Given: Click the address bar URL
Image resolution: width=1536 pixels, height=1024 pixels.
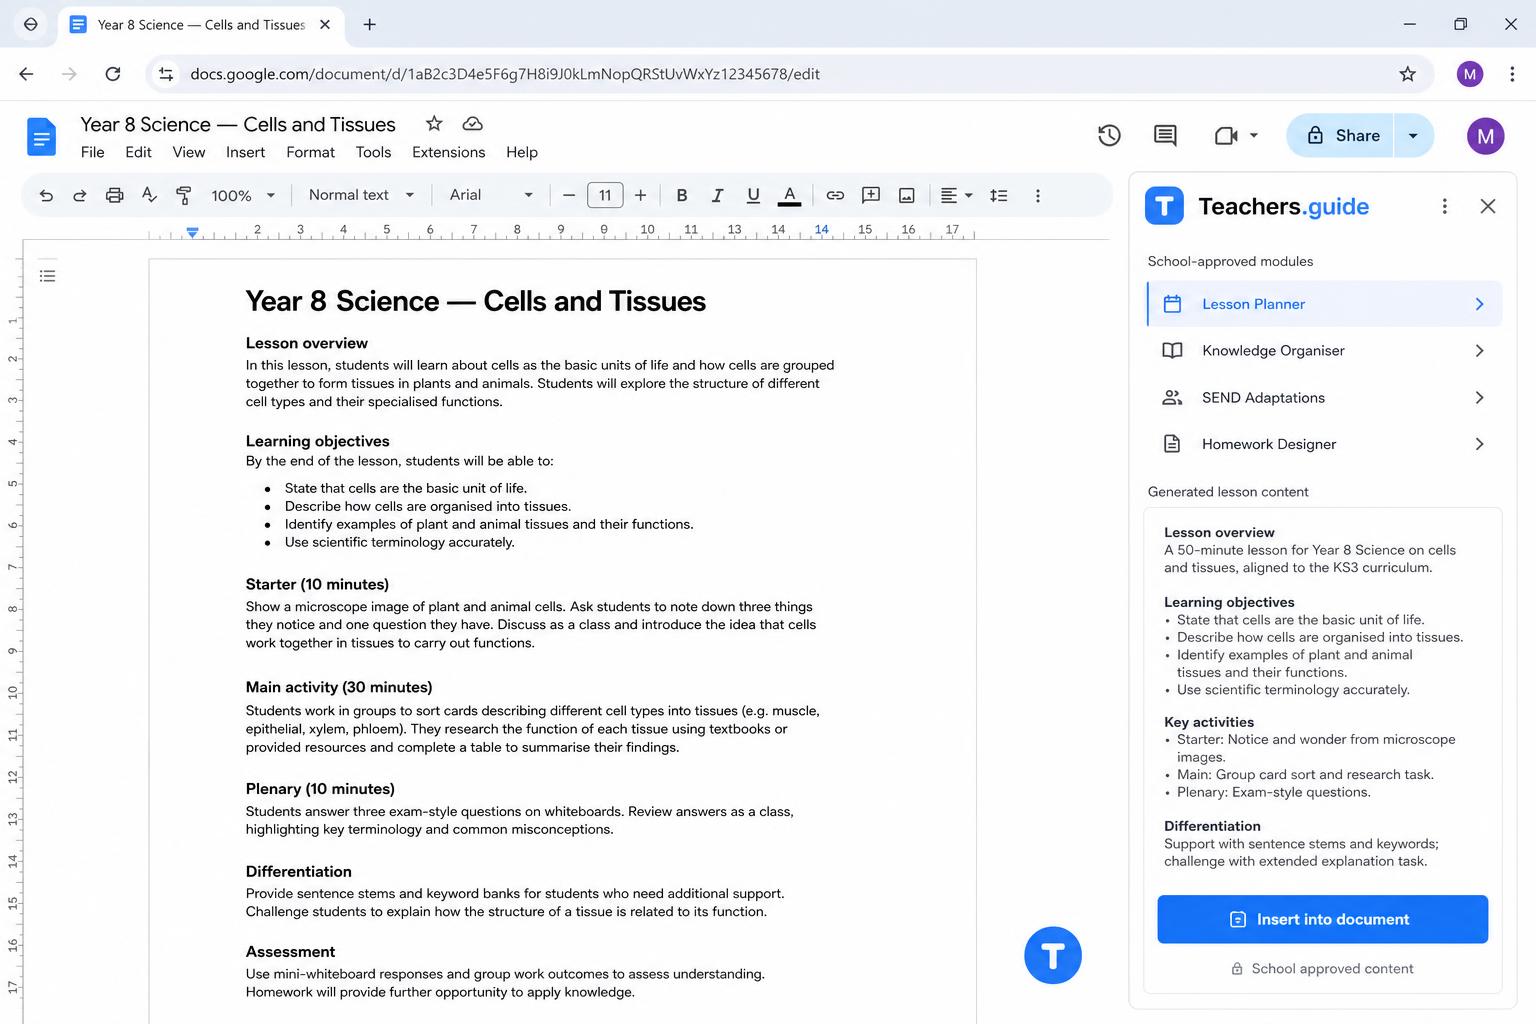Looking at the screenshot, I should (x=505, y=74).
